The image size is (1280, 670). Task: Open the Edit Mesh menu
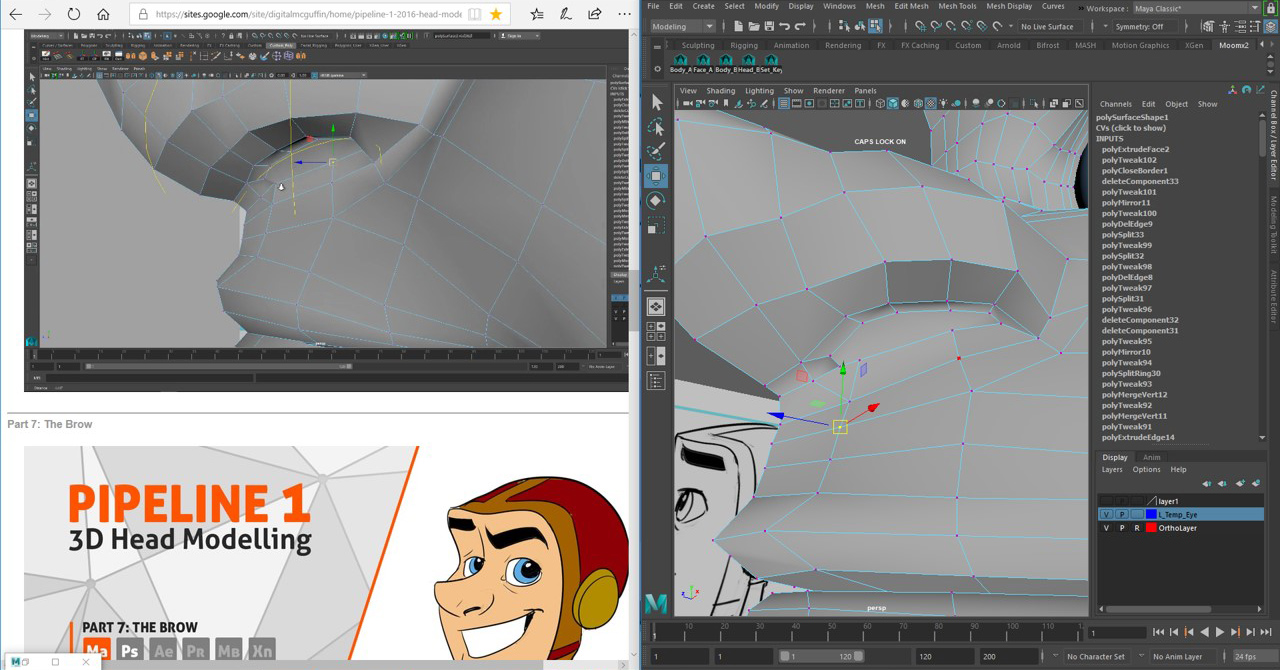911,6
